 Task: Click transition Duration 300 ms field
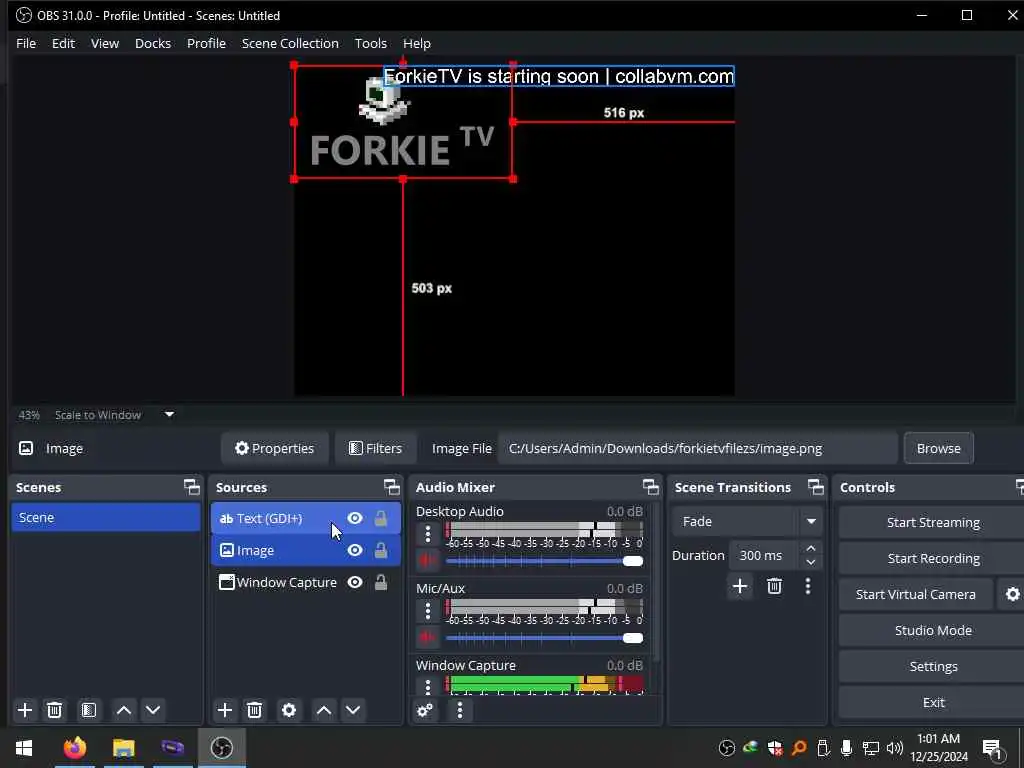pyautogui.click(x=763, y=555)
